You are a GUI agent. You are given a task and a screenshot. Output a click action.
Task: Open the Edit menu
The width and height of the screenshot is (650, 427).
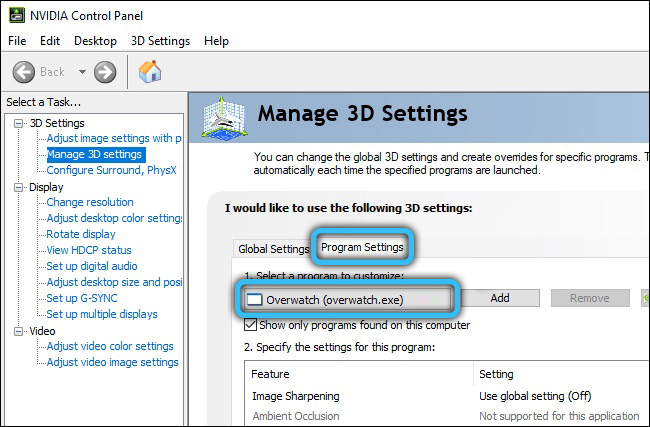click(50, 41)
